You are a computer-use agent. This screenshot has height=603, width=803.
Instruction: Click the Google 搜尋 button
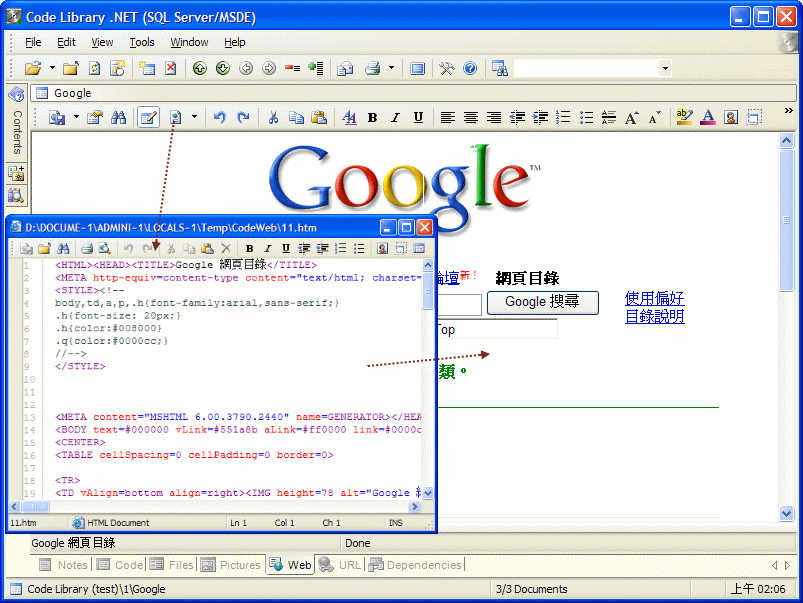pyautogui.click(x=542, y=302)
